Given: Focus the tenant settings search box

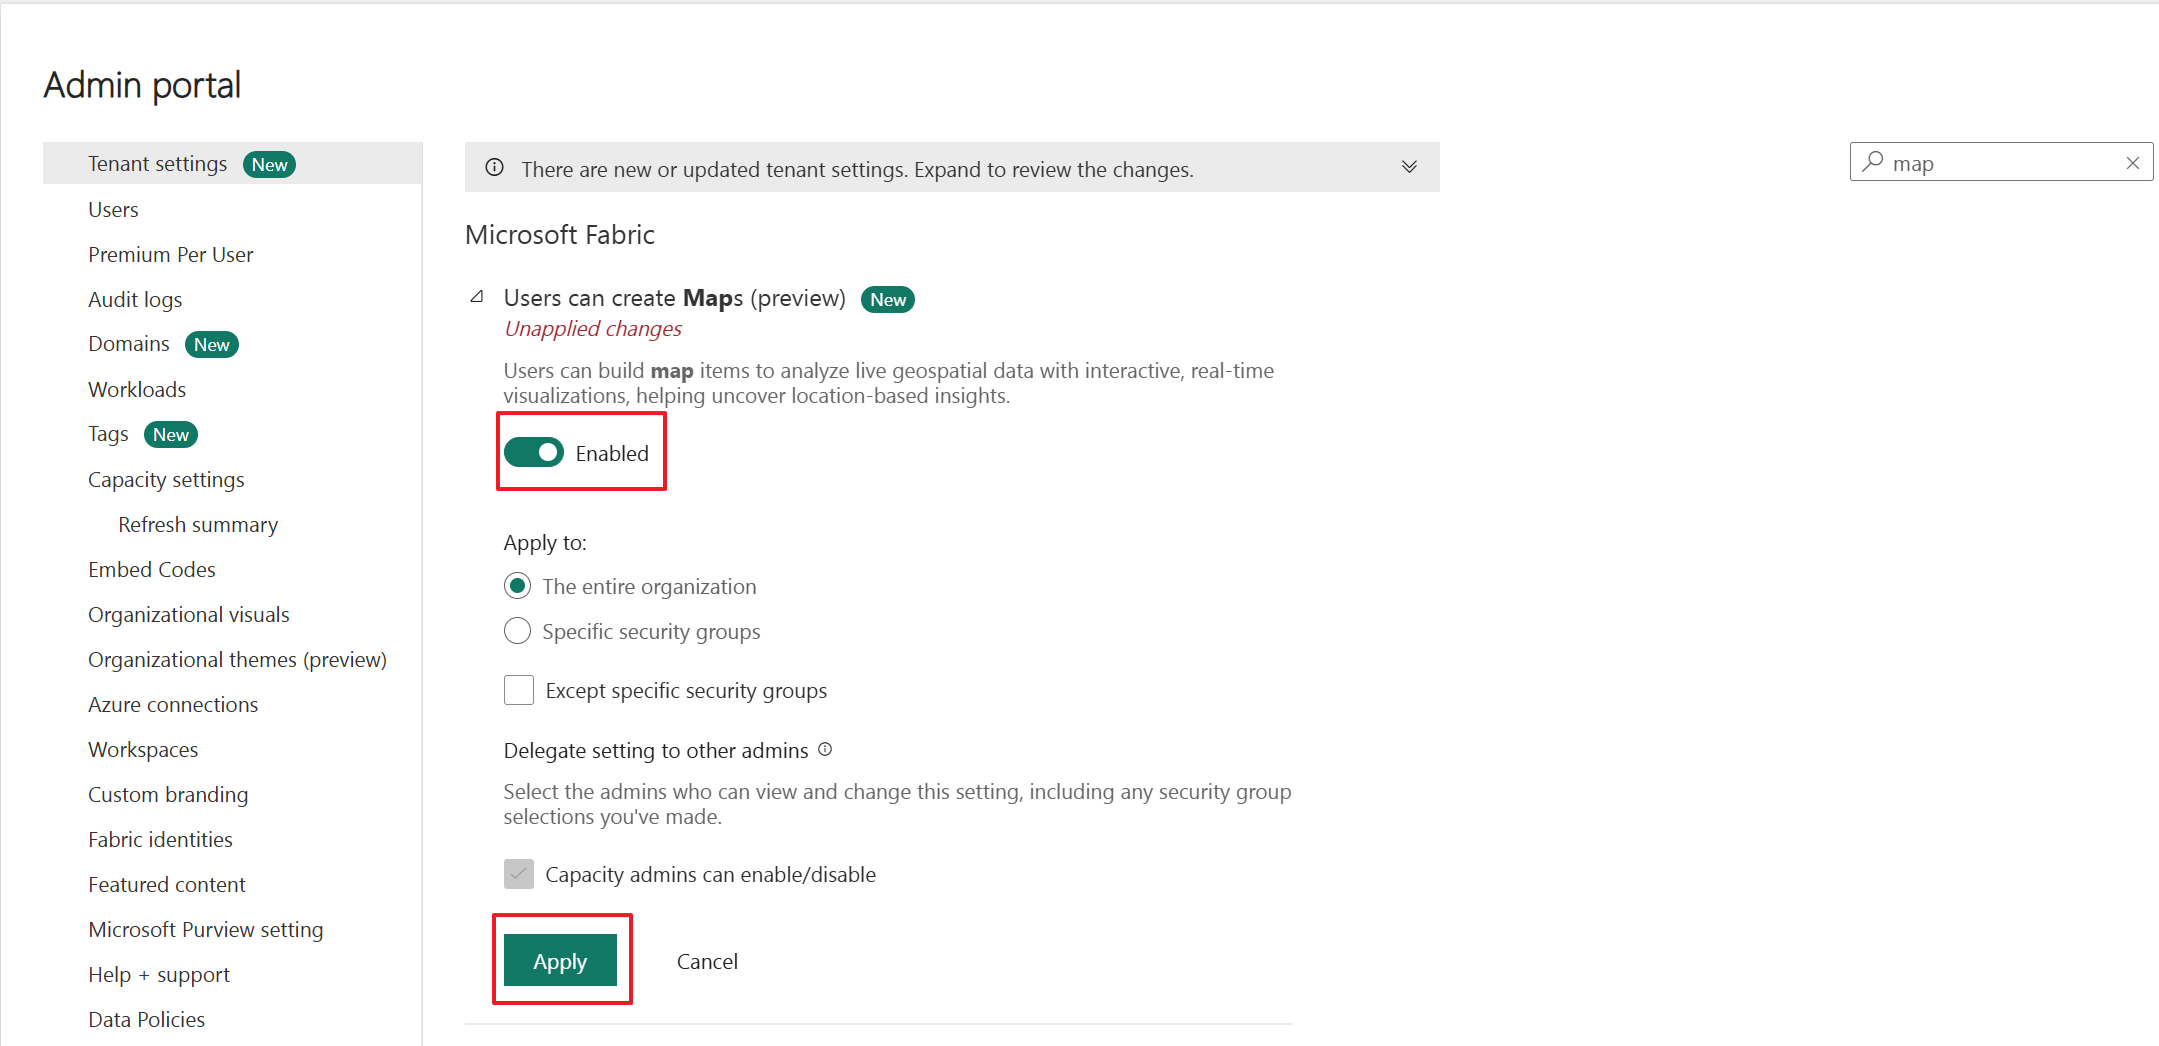Looking at the screenshot, I should click(x=2001, y=162).
